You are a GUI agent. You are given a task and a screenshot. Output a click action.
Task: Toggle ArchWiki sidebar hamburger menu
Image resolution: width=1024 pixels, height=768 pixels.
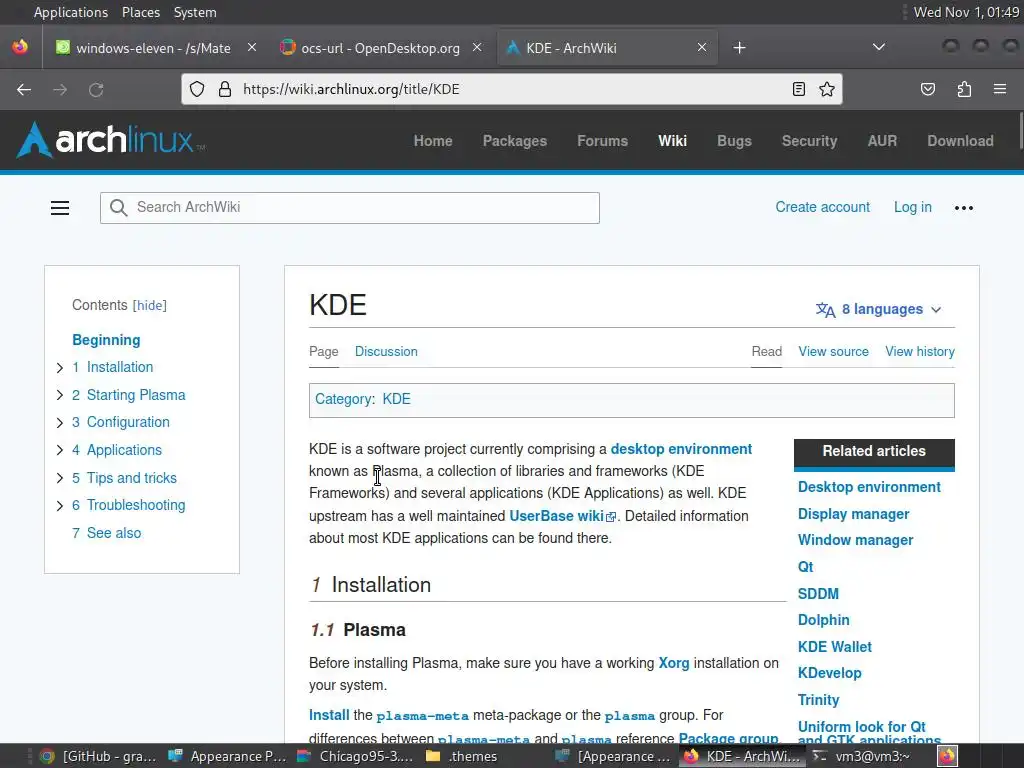point(60,208)
